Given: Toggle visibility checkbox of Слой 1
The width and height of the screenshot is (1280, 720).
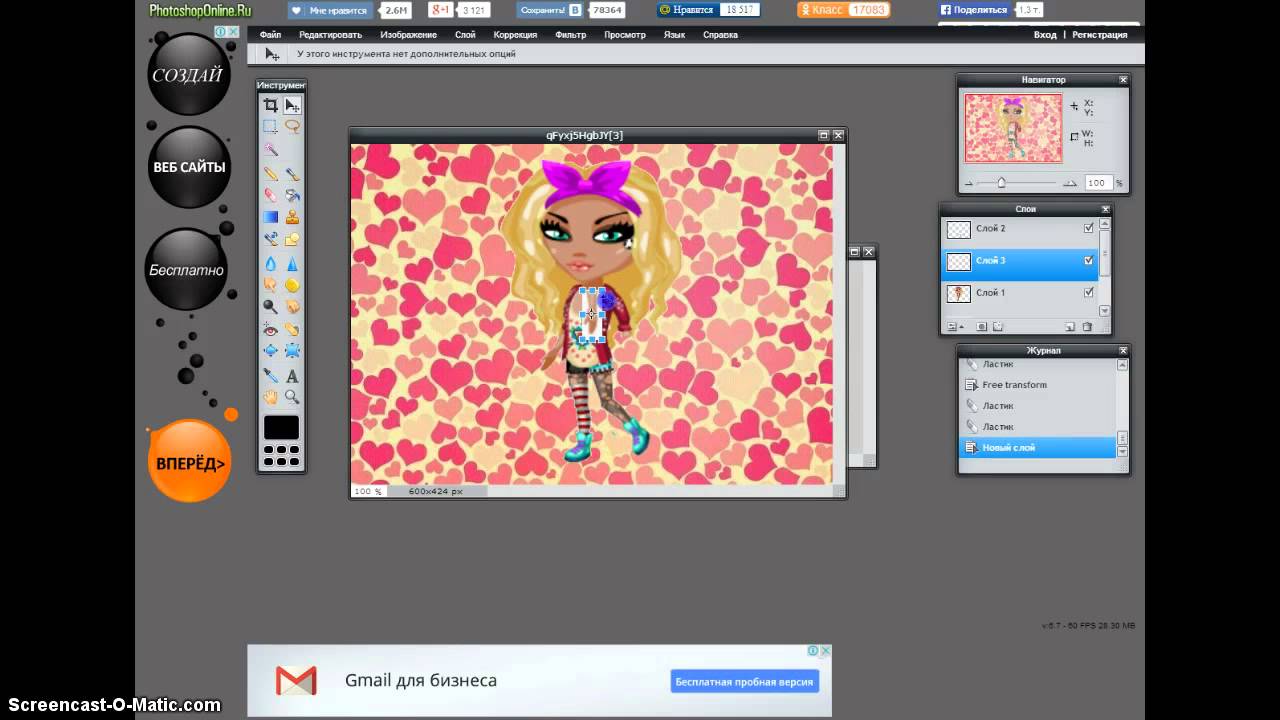Looking at the screenshot, I should tap(1089, 293).
